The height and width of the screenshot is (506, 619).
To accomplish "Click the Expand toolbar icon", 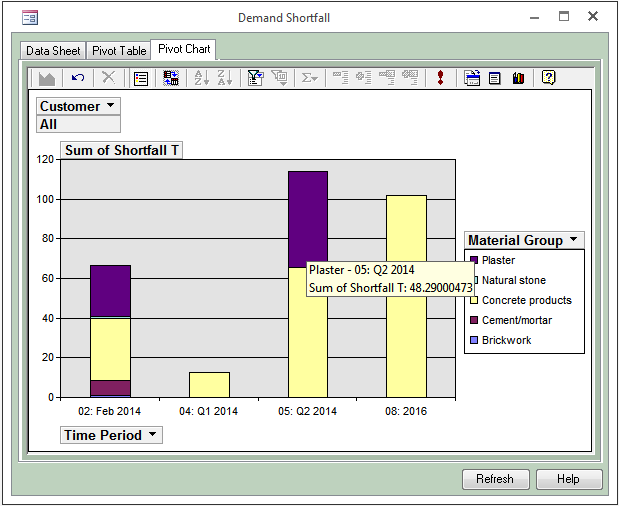I will coord(364,78).
